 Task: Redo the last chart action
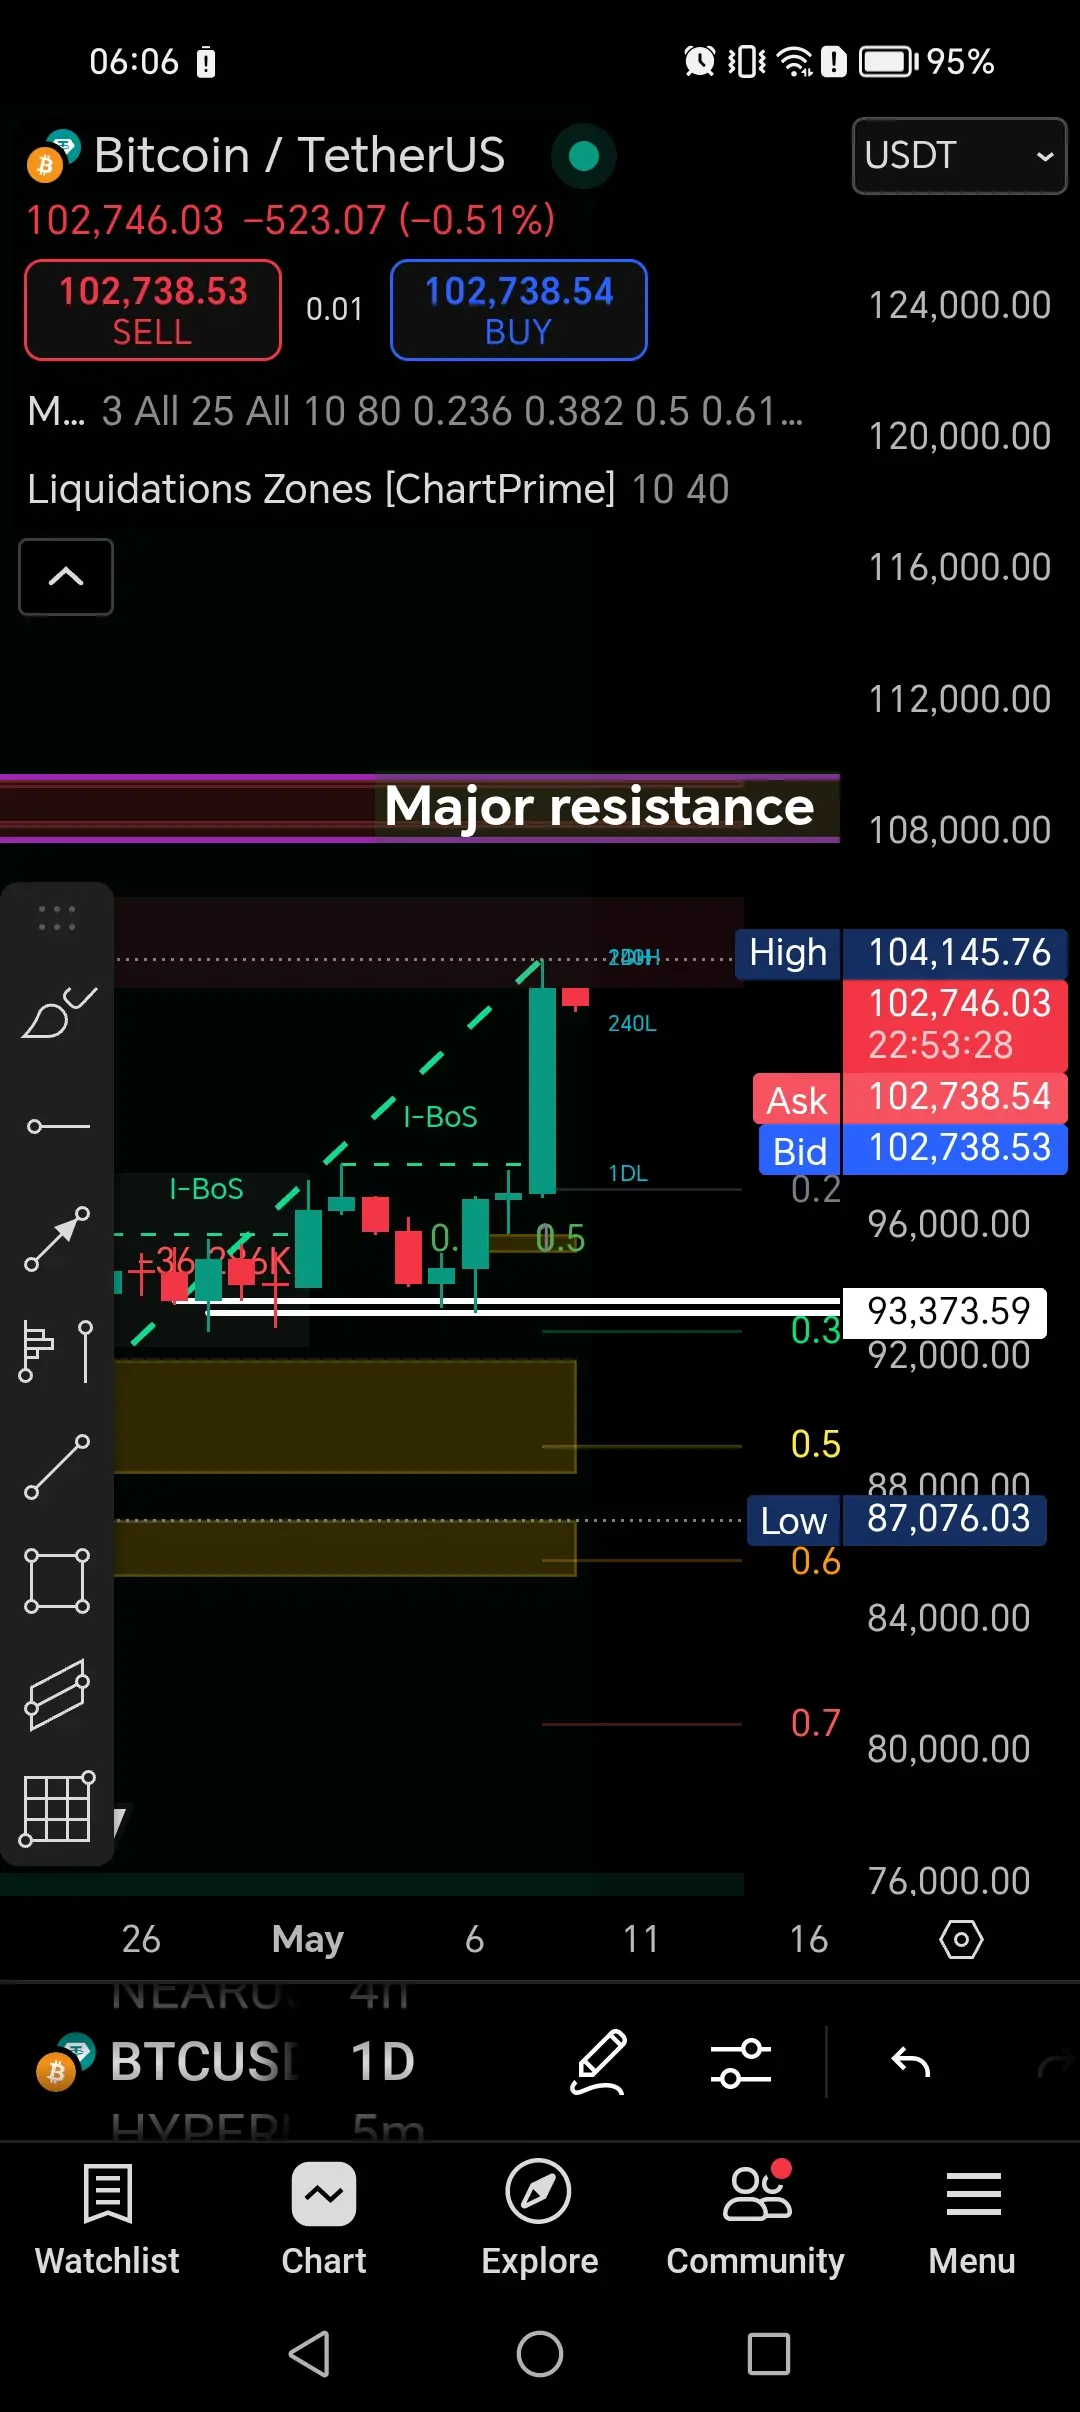pos(1055,2063)
